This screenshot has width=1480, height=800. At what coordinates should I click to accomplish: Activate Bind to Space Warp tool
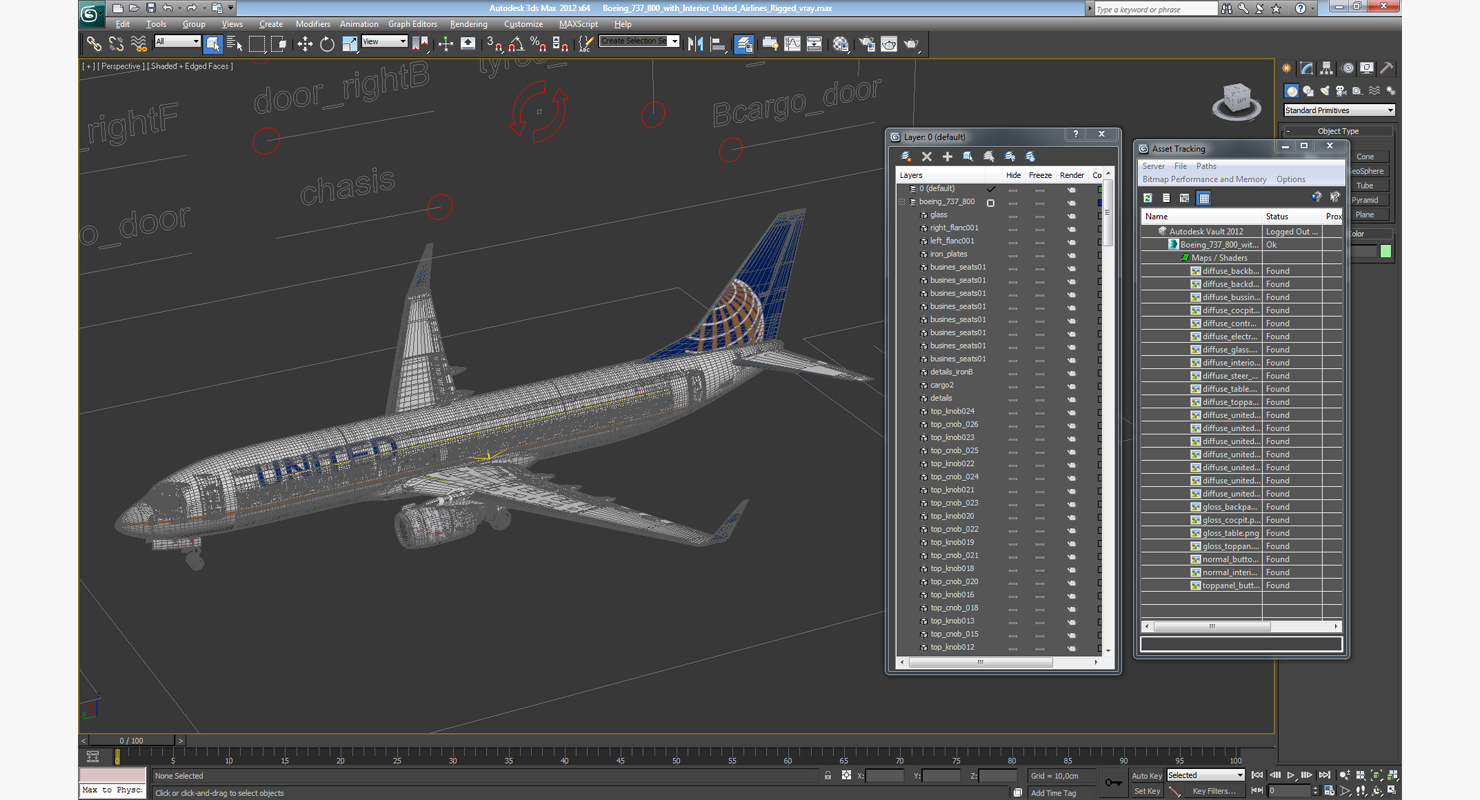[x=139, y=44]
